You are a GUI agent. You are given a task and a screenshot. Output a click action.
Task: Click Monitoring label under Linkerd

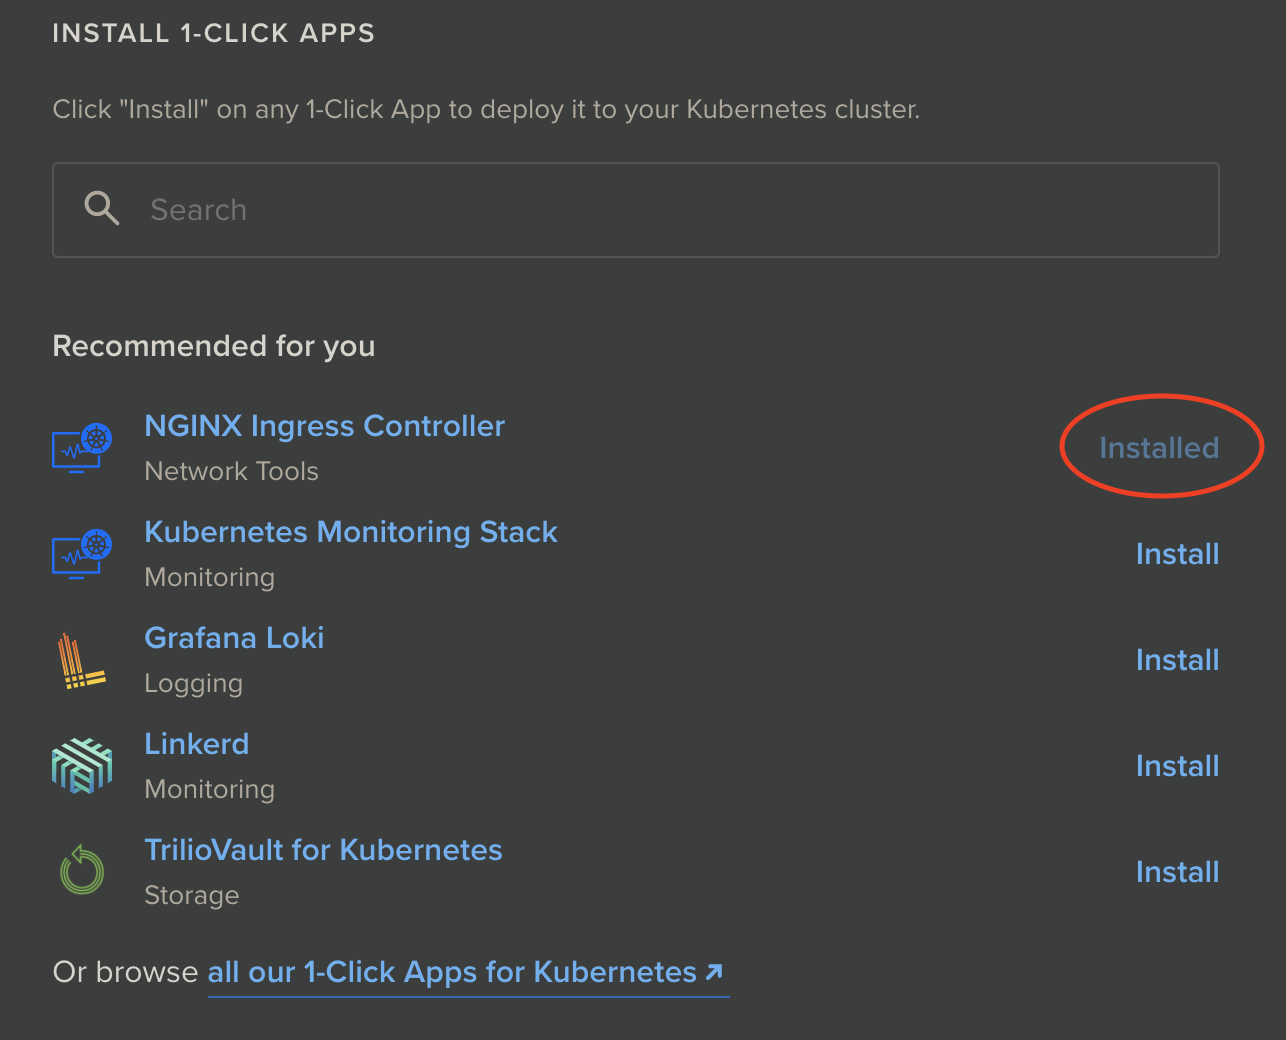(210, 789)
